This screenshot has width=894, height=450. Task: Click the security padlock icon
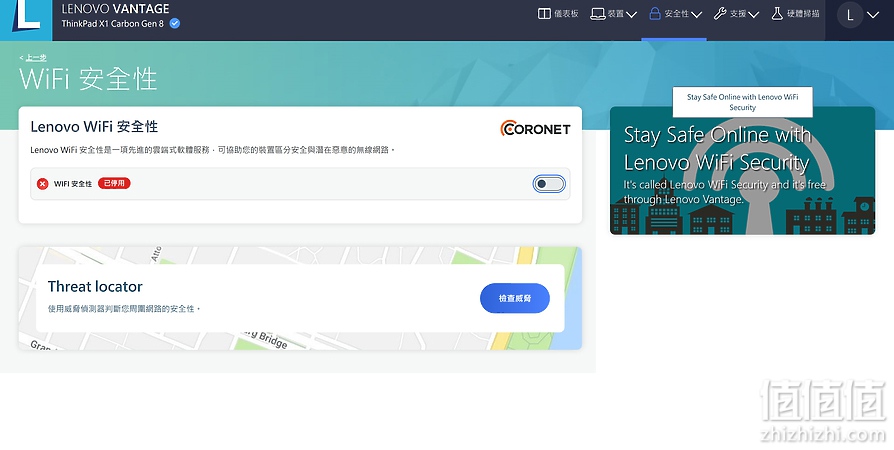(655, 14)
